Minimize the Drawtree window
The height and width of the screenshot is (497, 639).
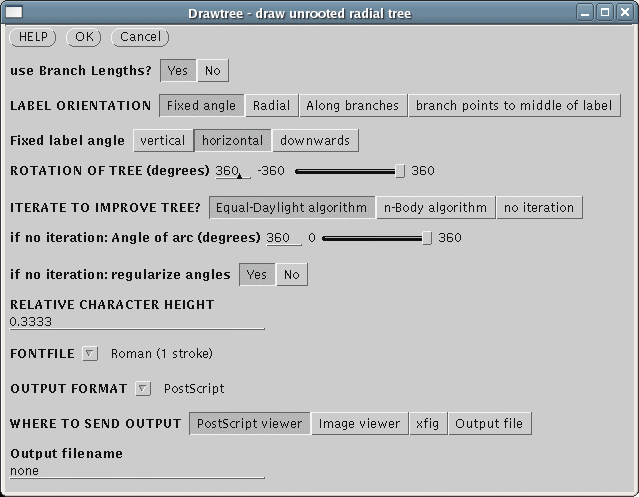click(x=585, y=13)
